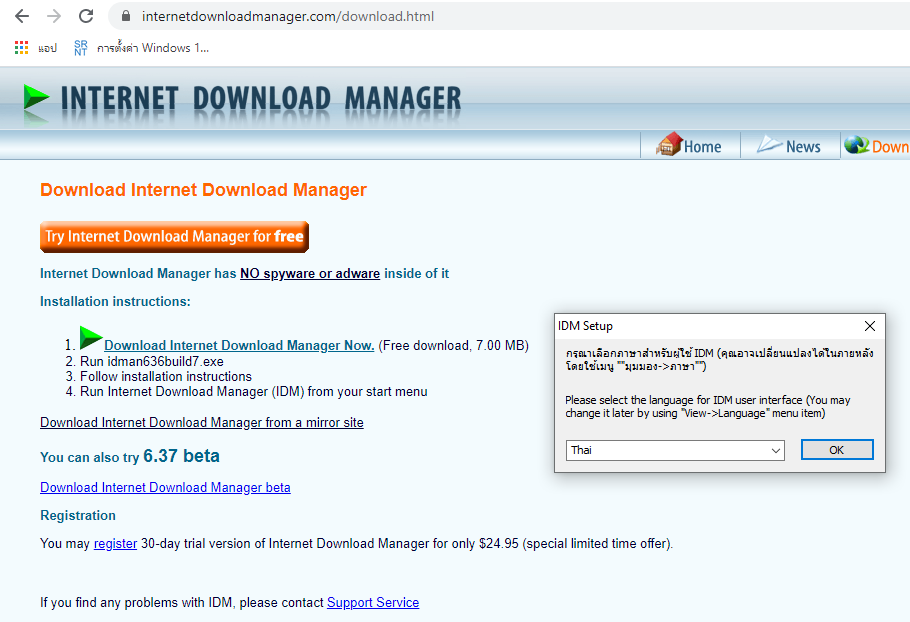910x622 pixels.
Task: Click the green IDM logo arrow
Action: (36, 97)
